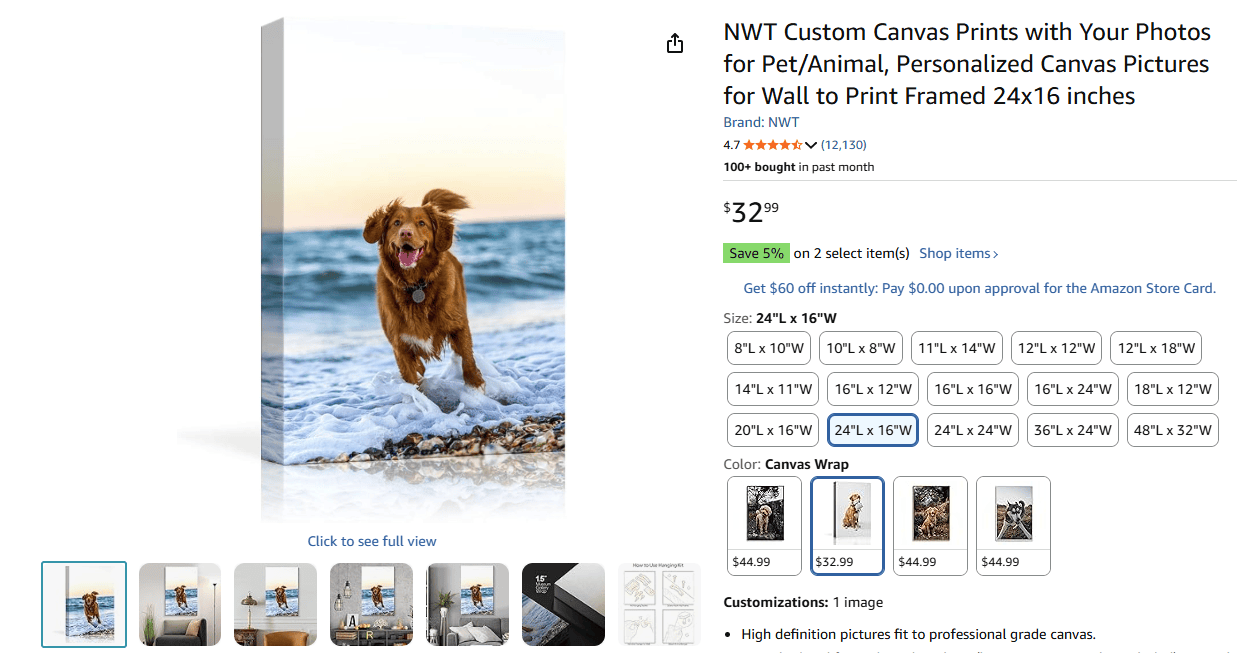The height and width of the screenshot is (653, 1250).
Task: Select the golden dog framed style swatch
Action: pyautogui.click(x=930, y=526)
